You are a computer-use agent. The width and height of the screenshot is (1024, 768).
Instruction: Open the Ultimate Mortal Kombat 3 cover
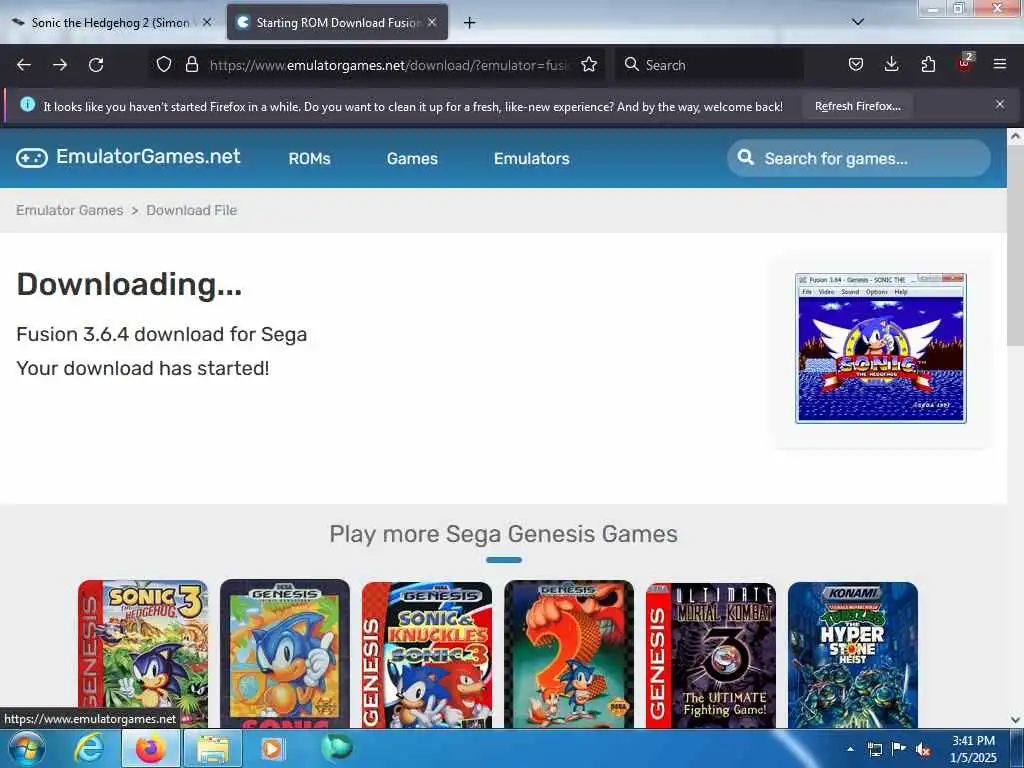[x=711, y=654]
